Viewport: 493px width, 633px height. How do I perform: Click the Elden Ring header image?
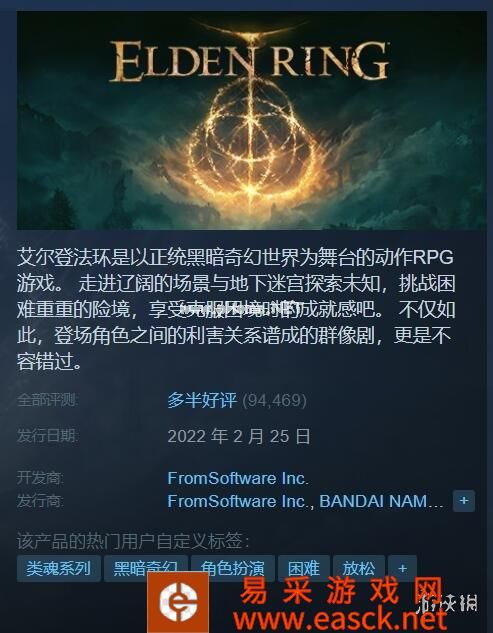(x=252, y=120)
